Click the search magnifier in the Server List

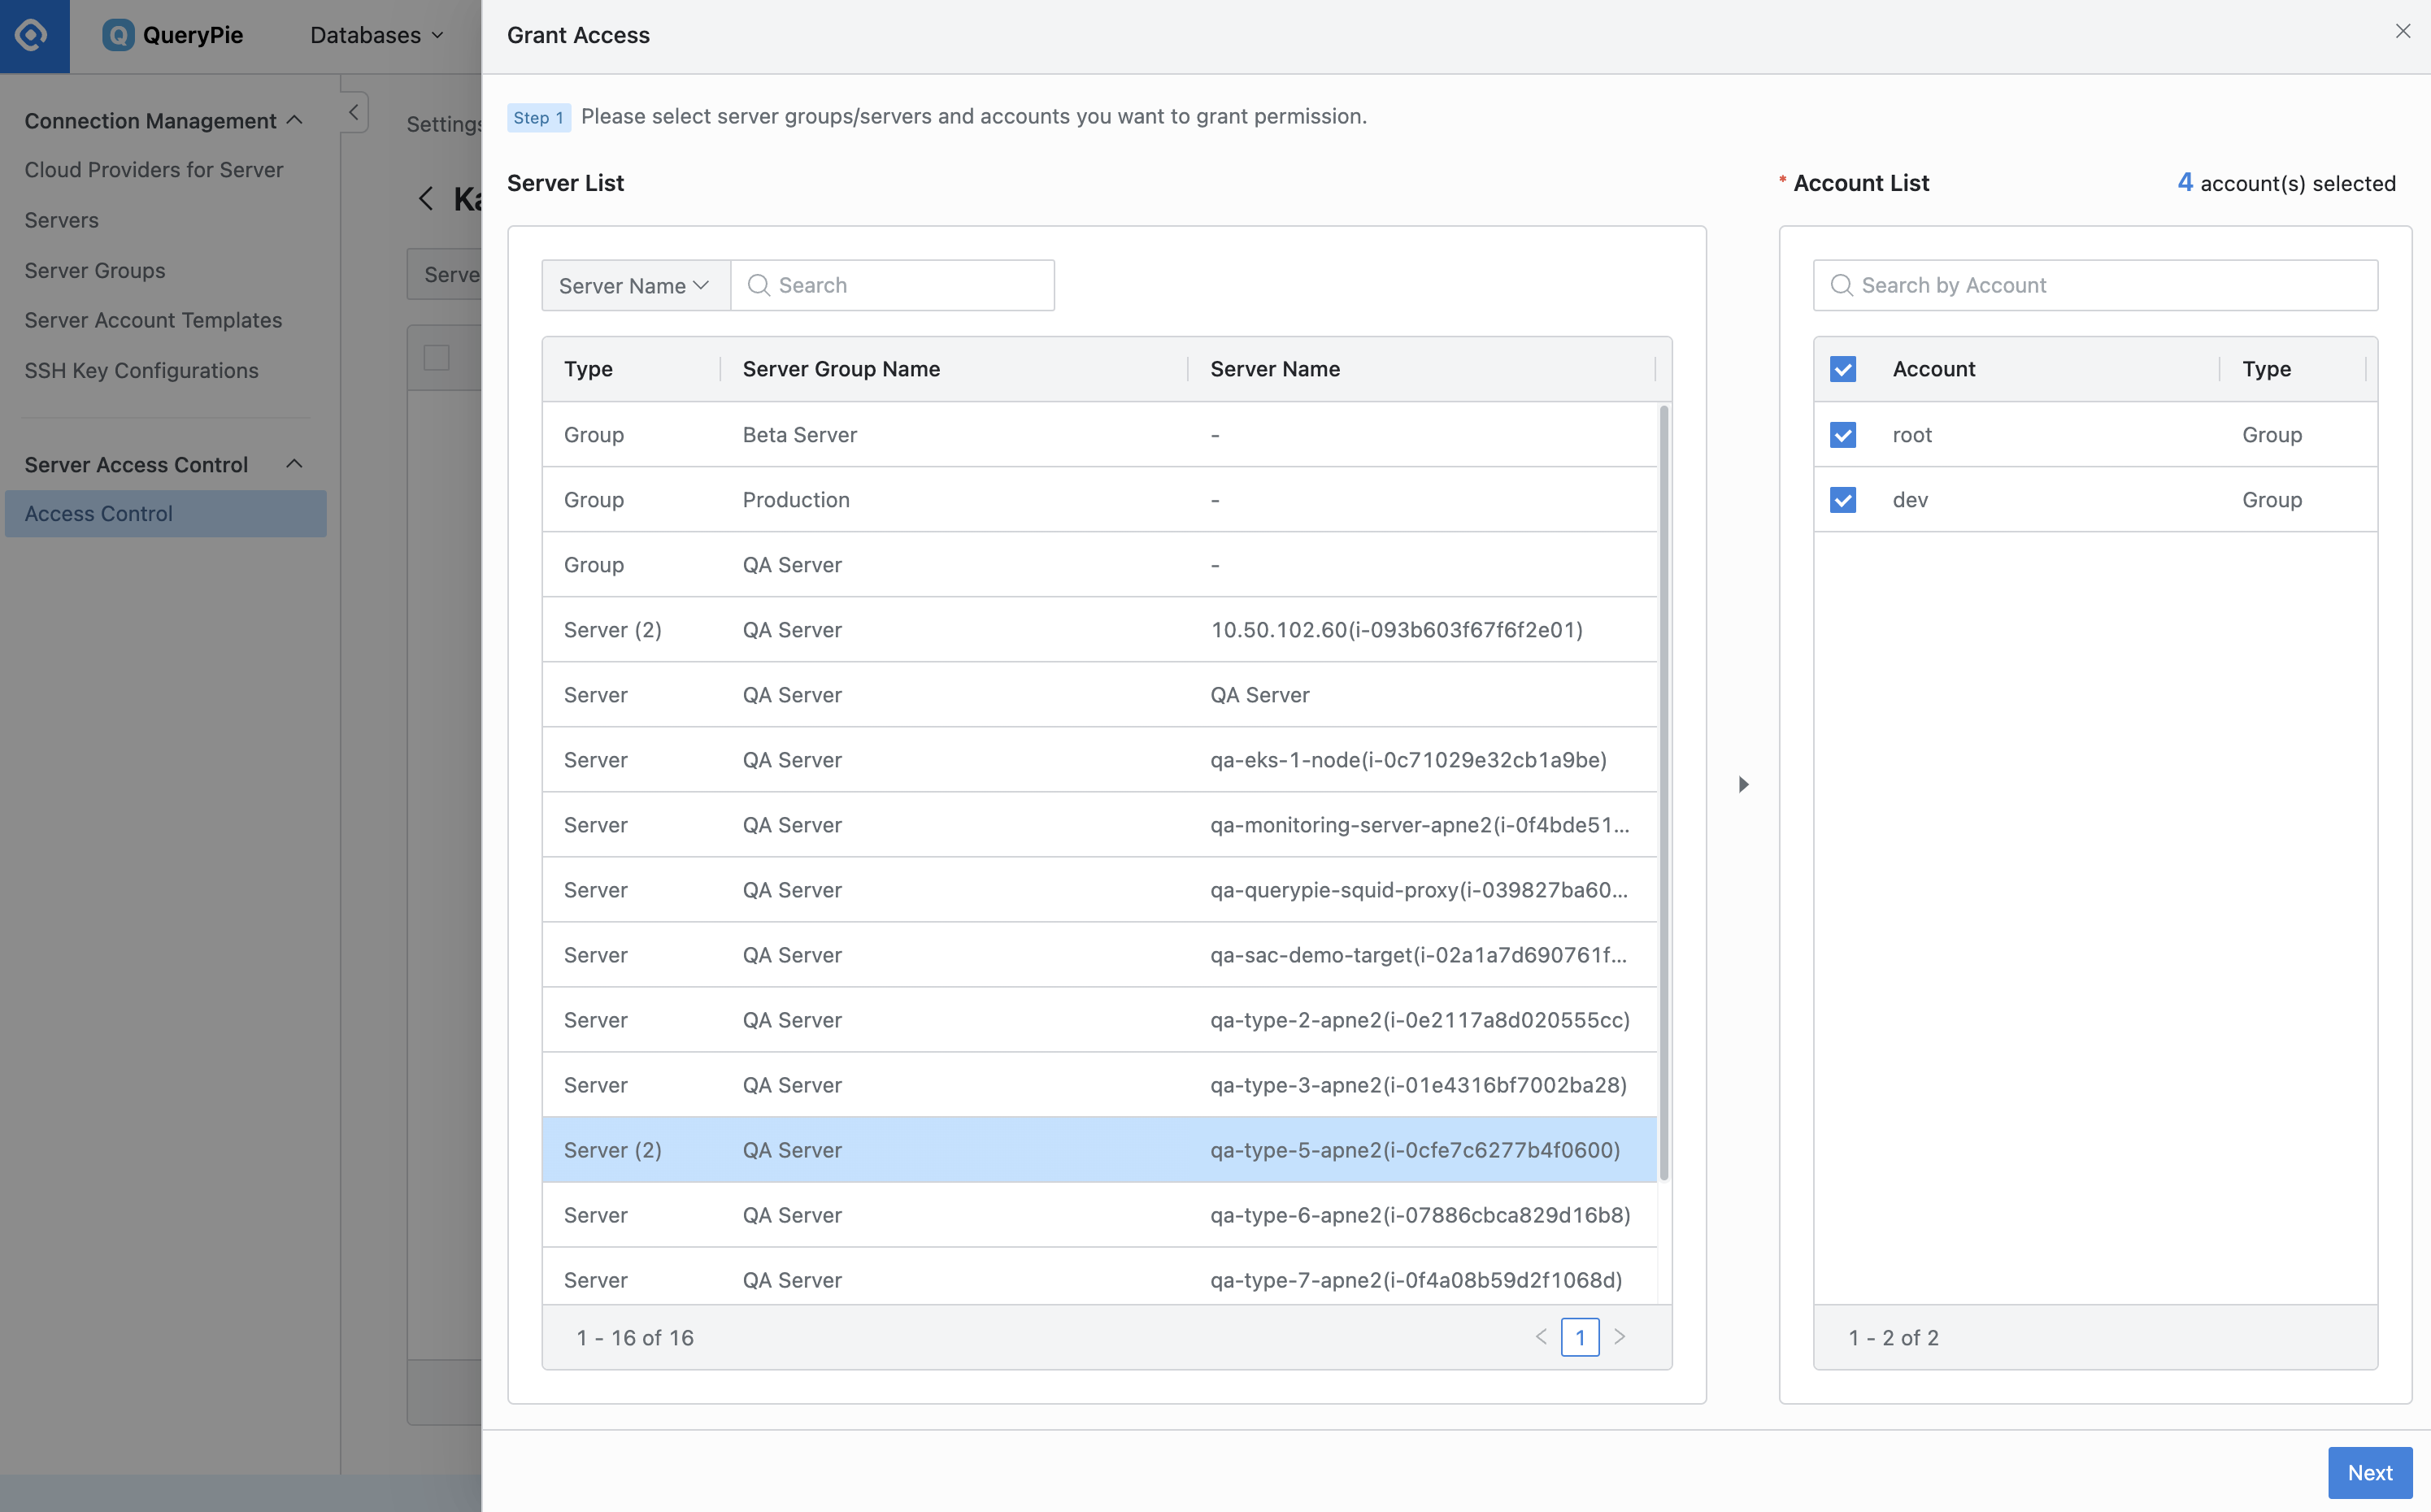click(759, 285)
